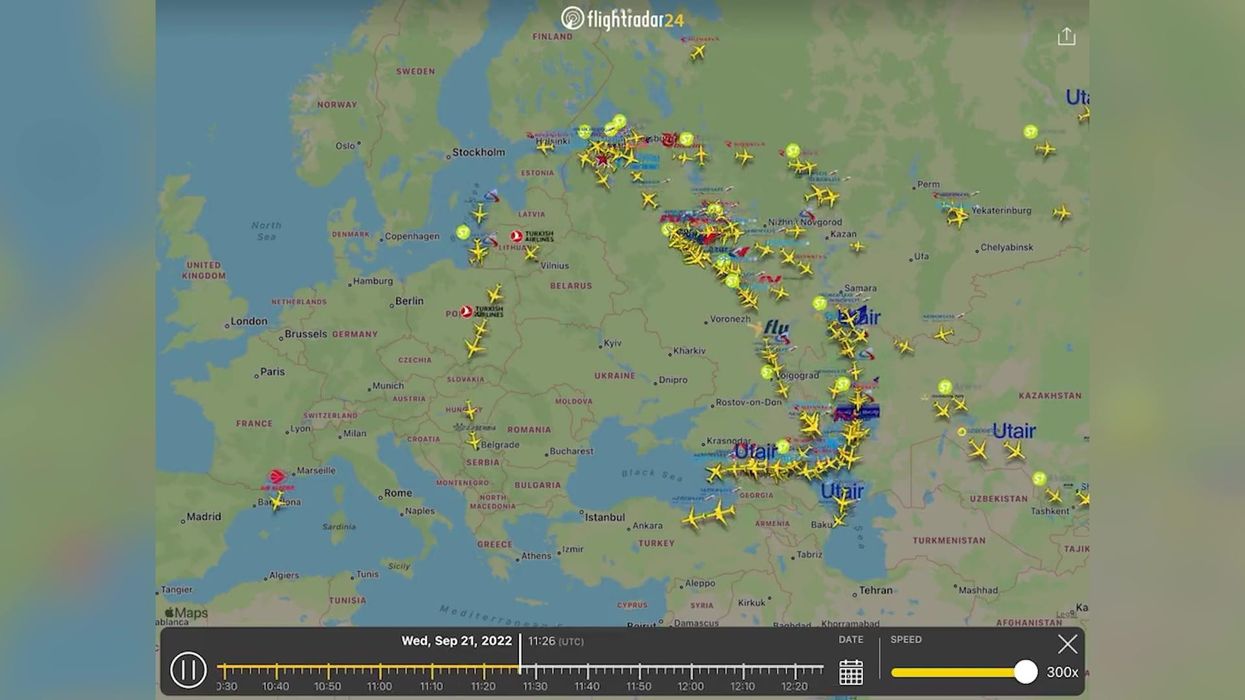Screen dimensions: 1245x700
Task: Tap the share icon
Action: click(x=1066, y=37)
